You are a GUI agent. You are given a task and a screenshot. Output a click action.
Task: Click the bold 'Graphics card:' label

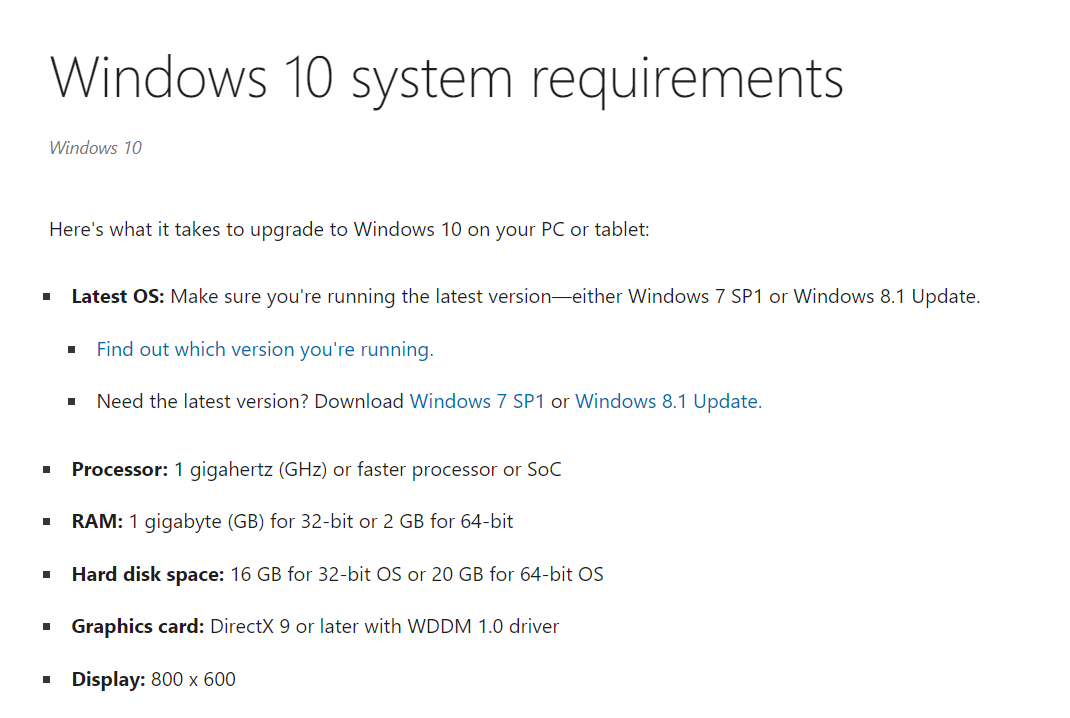click(138, 627)
